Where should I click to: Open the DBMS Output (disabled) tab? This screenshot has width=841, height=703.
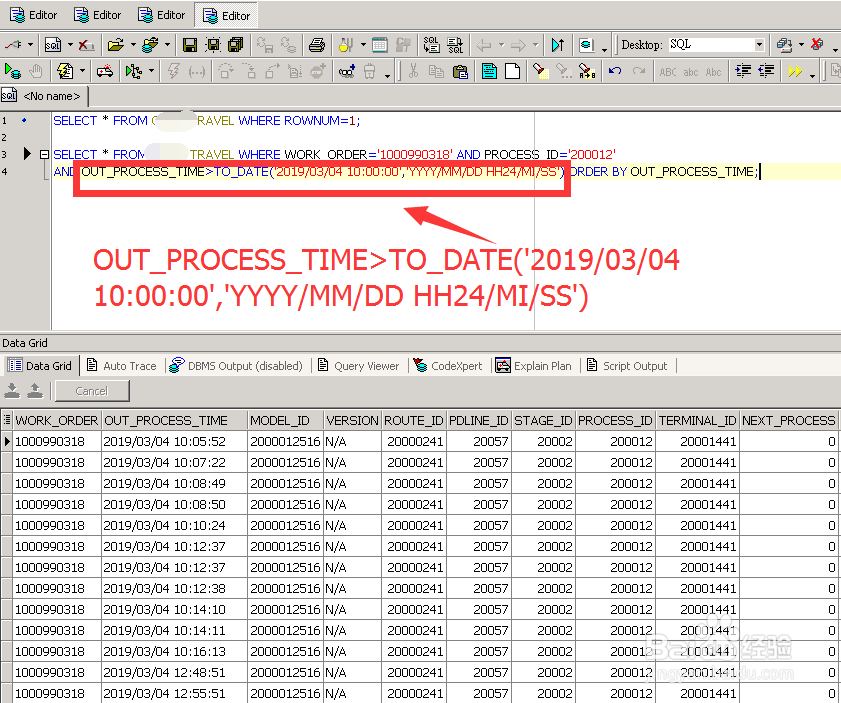coord(235,366)
